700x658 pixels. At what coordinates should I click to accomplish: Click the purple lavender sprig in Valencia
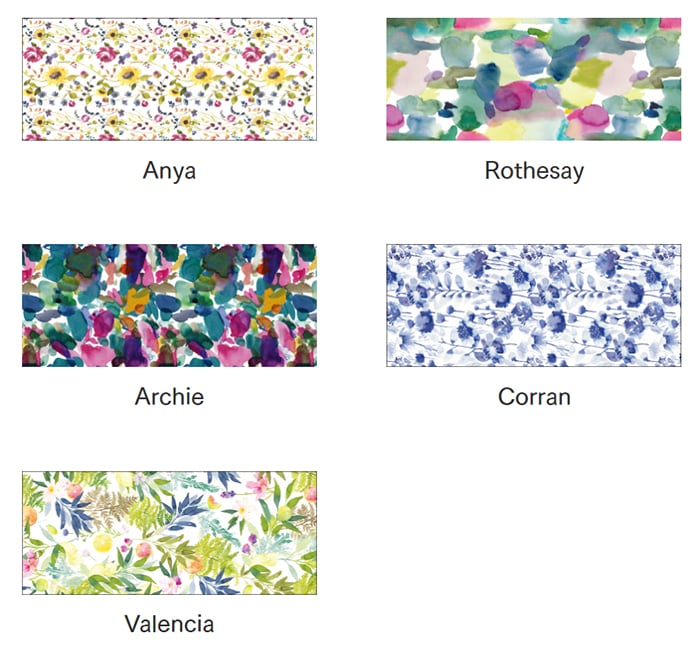coord(228,494)
